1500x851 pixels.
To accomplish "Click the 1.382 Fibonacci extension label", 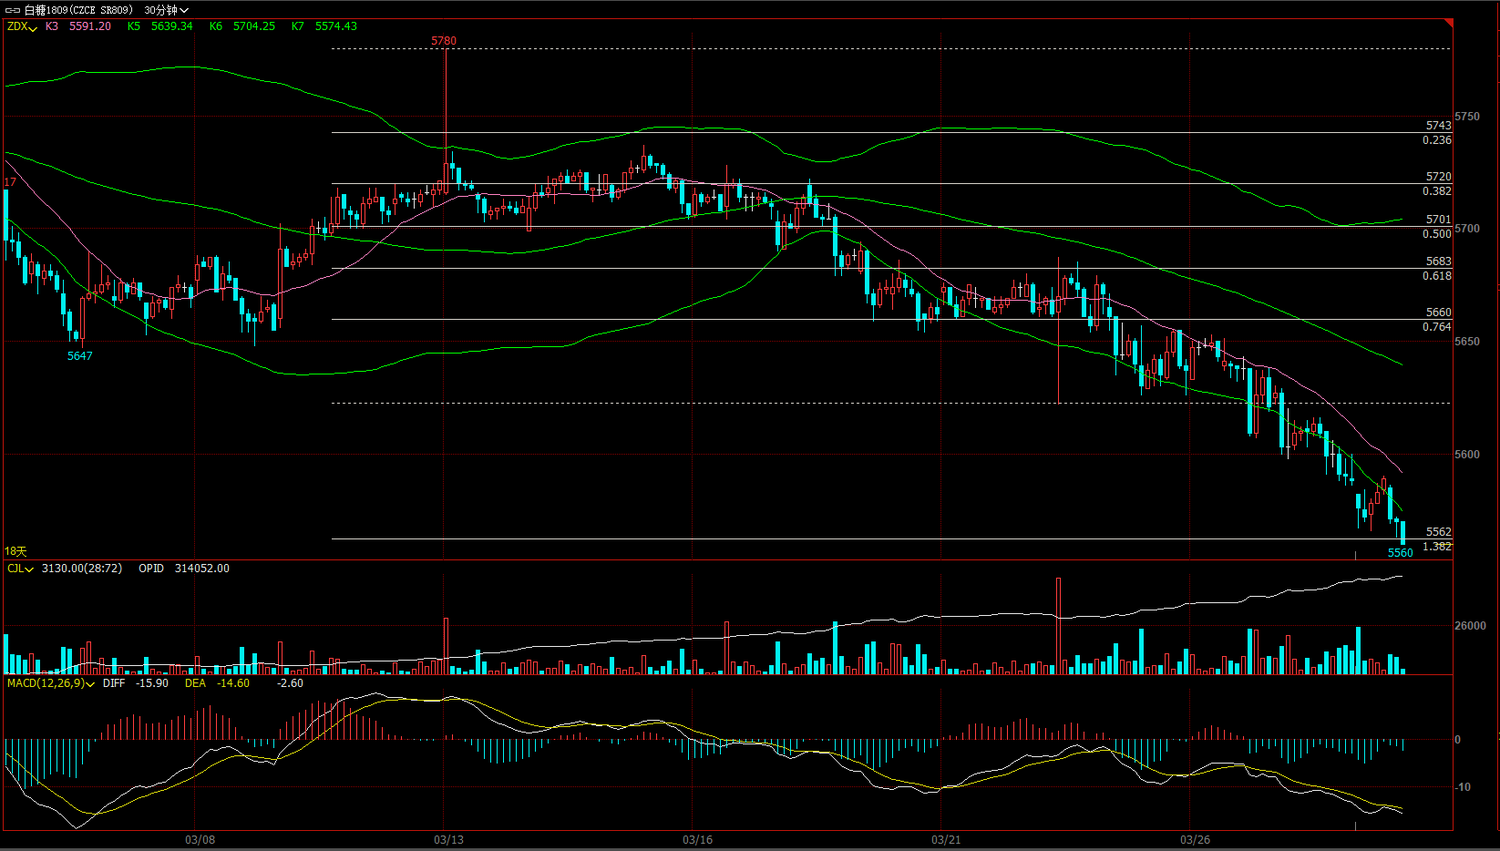I will (1437, 546).
